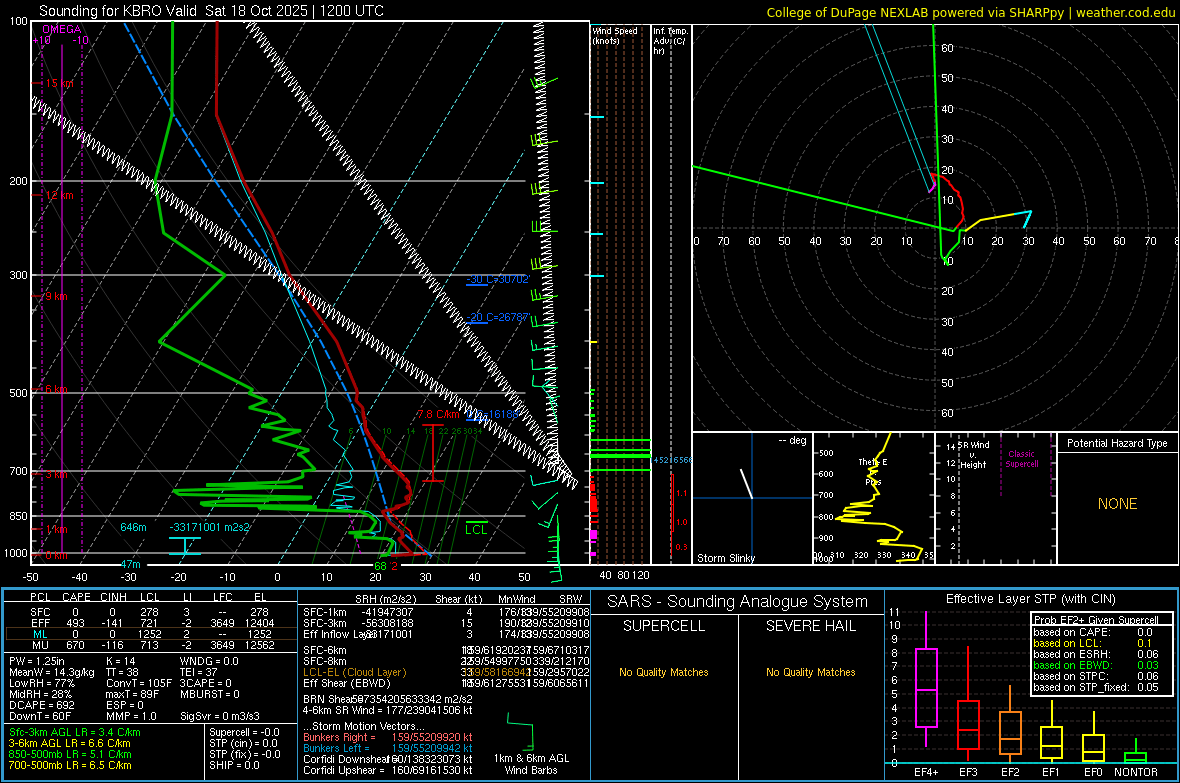Click the CINH column header

tap(114, 597)
